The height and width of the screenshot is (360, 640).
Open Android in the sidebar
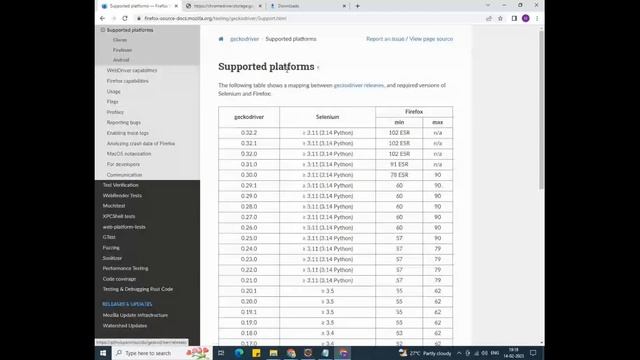[x=121, y=60]
